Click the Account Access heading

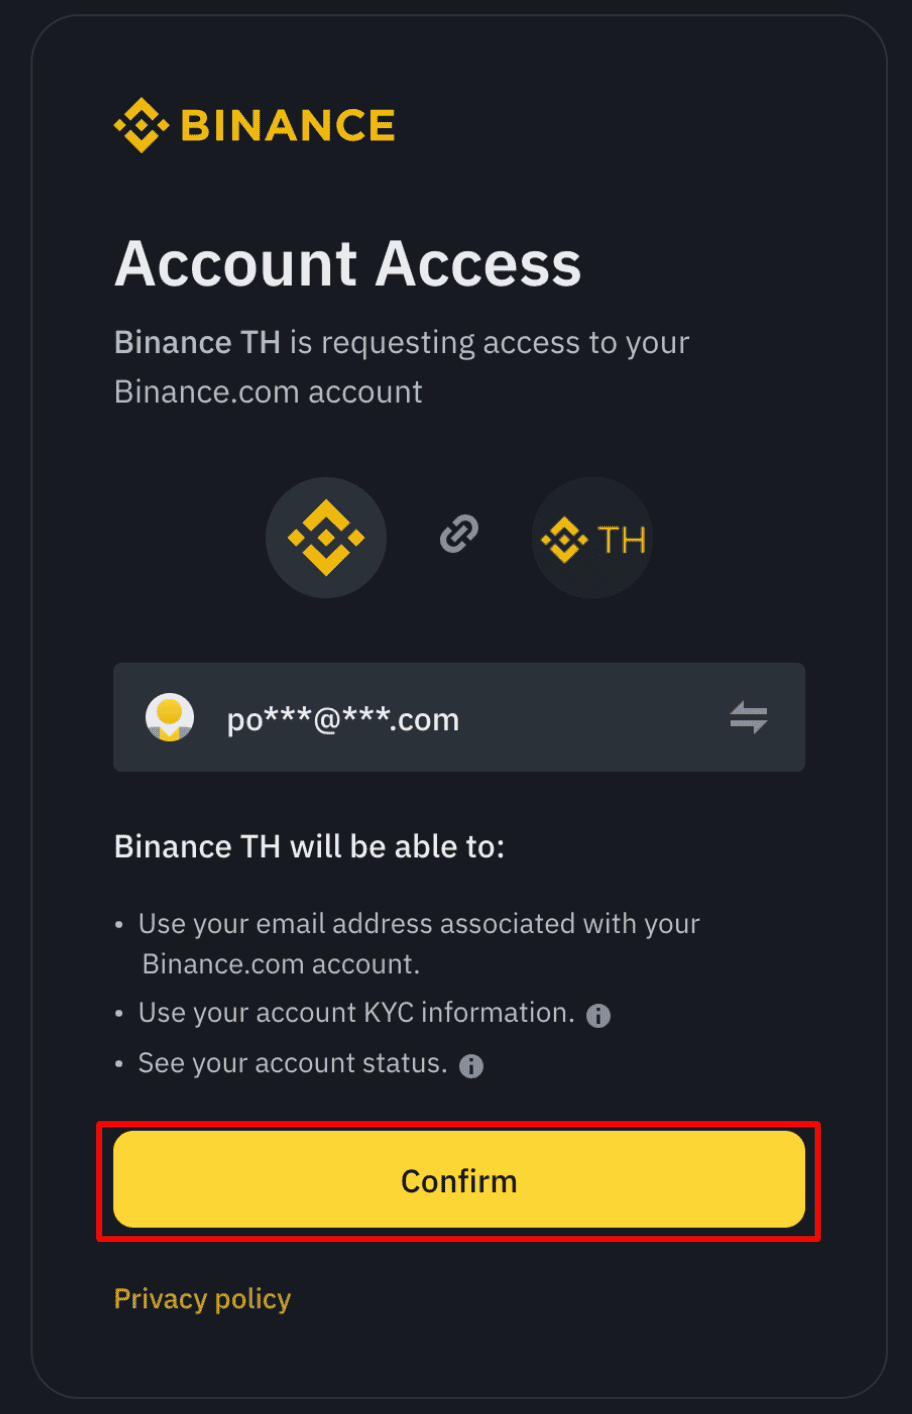(348, 263)
